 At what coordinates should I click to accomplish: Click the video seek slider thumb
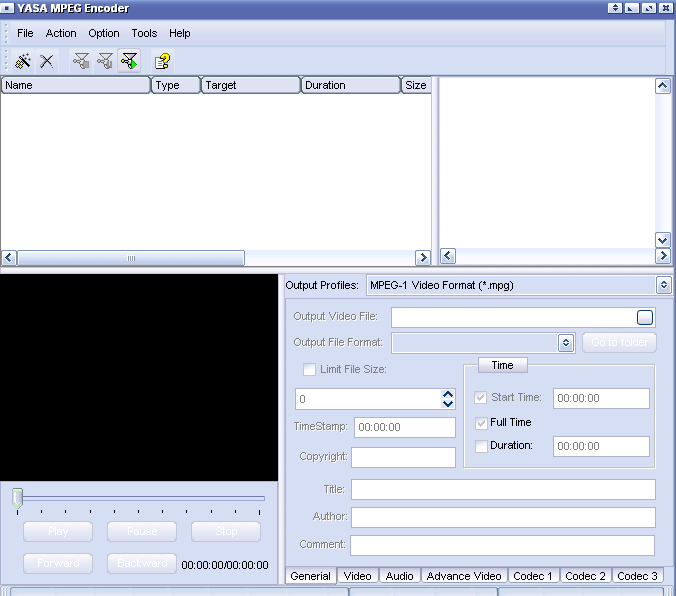click(17, 499)
